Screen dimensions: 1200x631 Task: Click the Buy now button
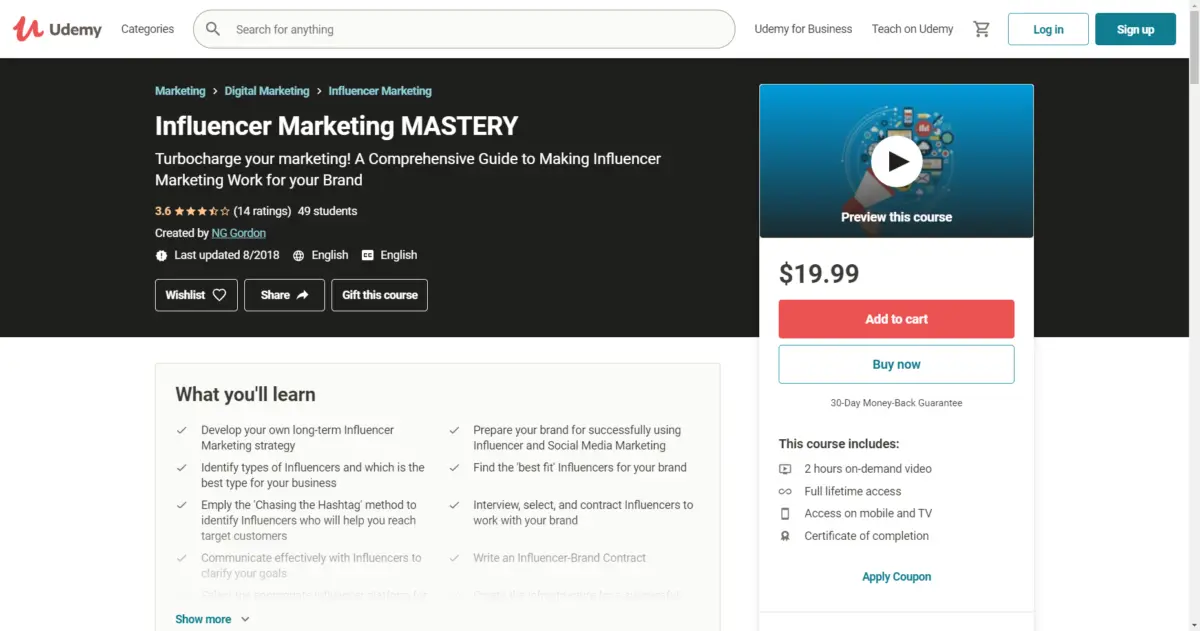[x=896, y=364]
